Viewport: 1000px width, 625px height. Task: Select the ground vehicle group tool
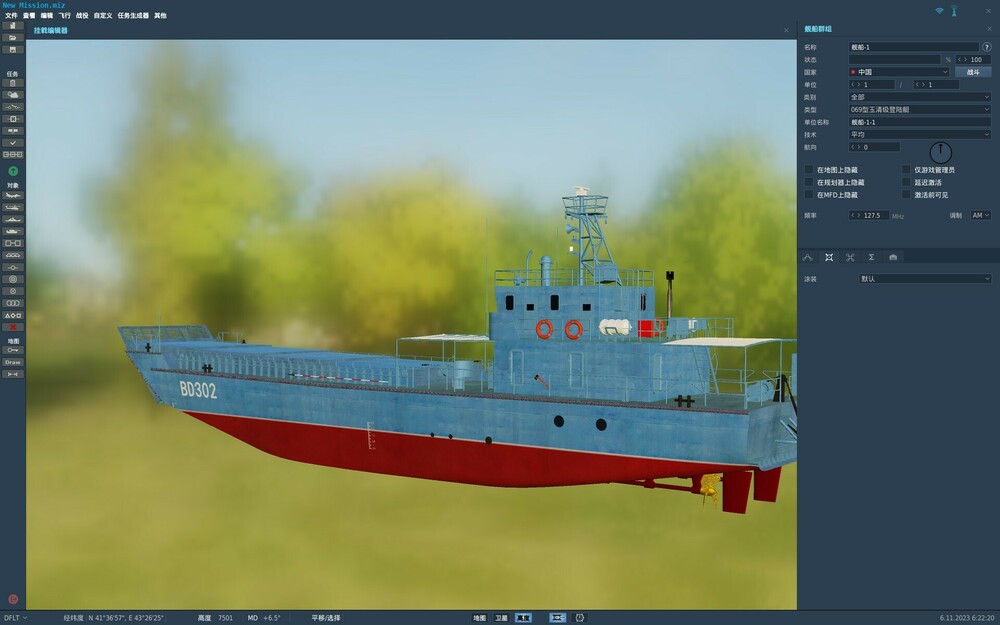(13, 231)
